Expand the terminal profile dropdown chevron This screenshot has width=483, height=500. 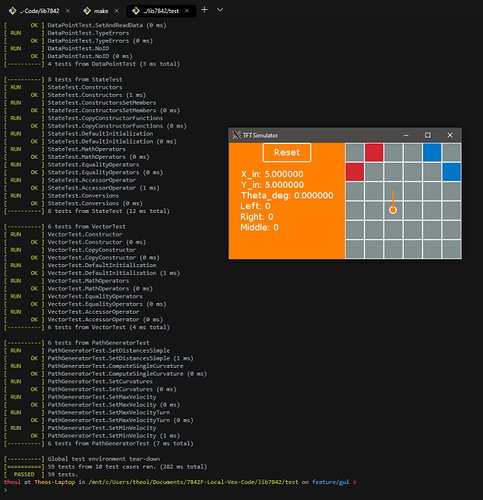[220, 10]
